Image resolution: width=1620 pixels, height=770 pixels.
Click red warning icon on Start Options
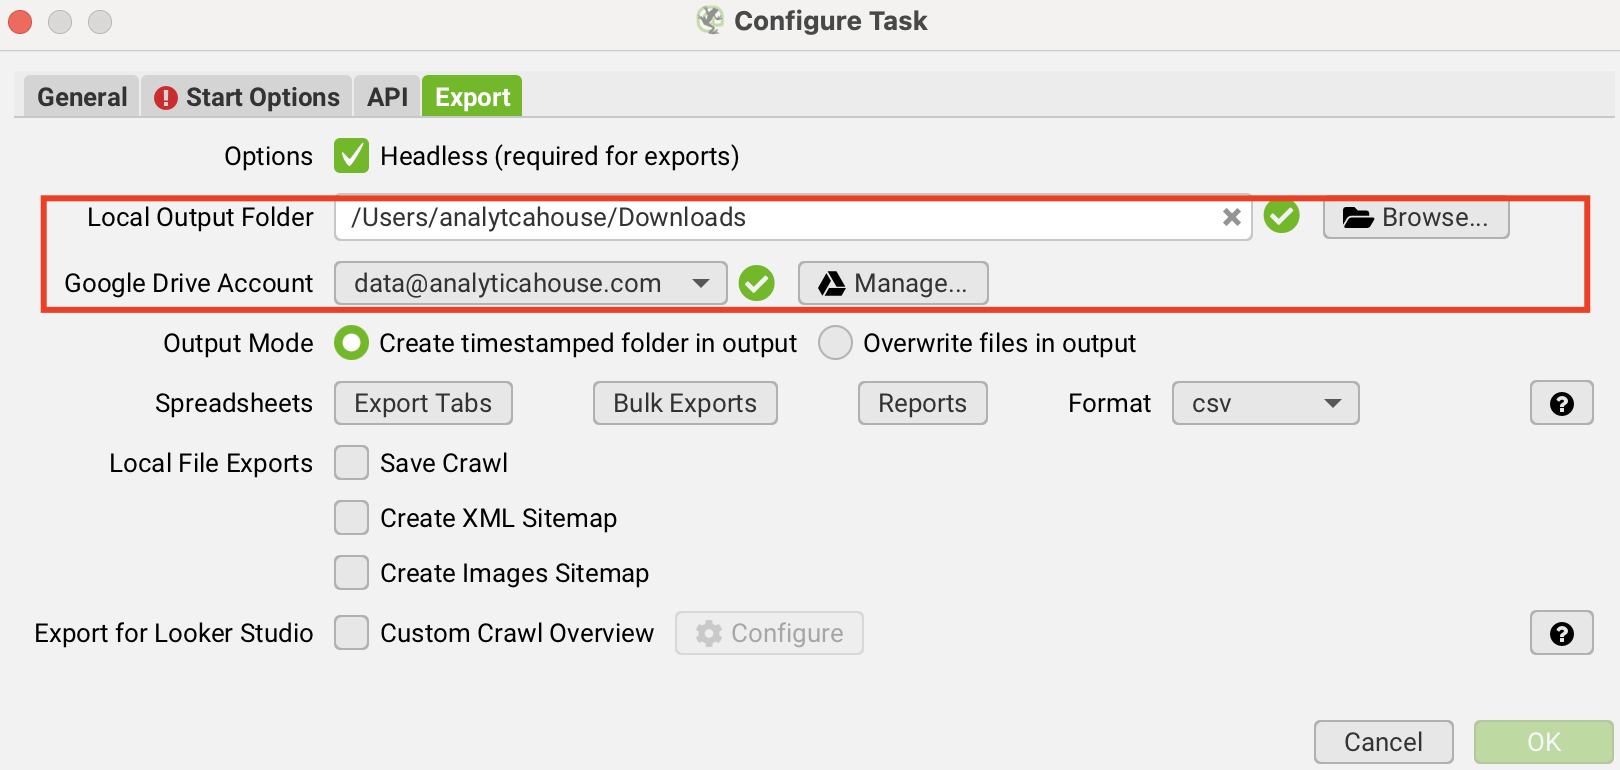point(166,97)
